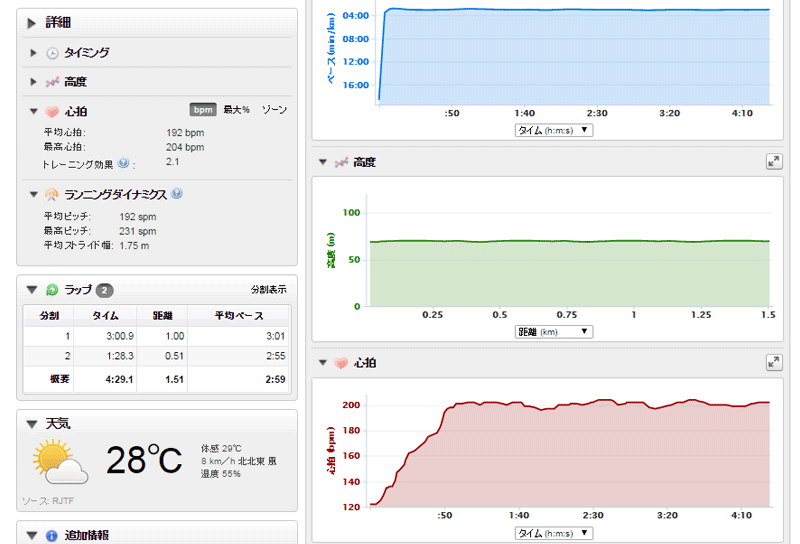Screen dimensions: 800x544
Task: Click the sun and cloud weather icon
Action: pyautogui.click(x=60, y=461)
